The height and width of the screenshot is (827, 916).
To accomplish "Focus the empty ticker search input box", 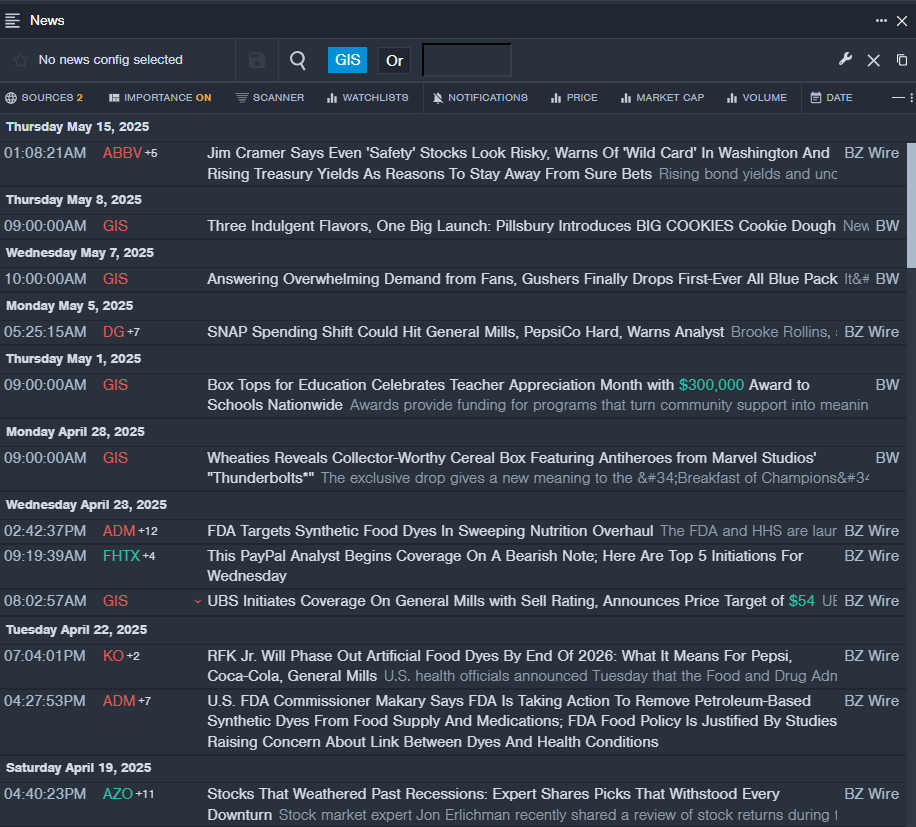I will pos(467,60).
